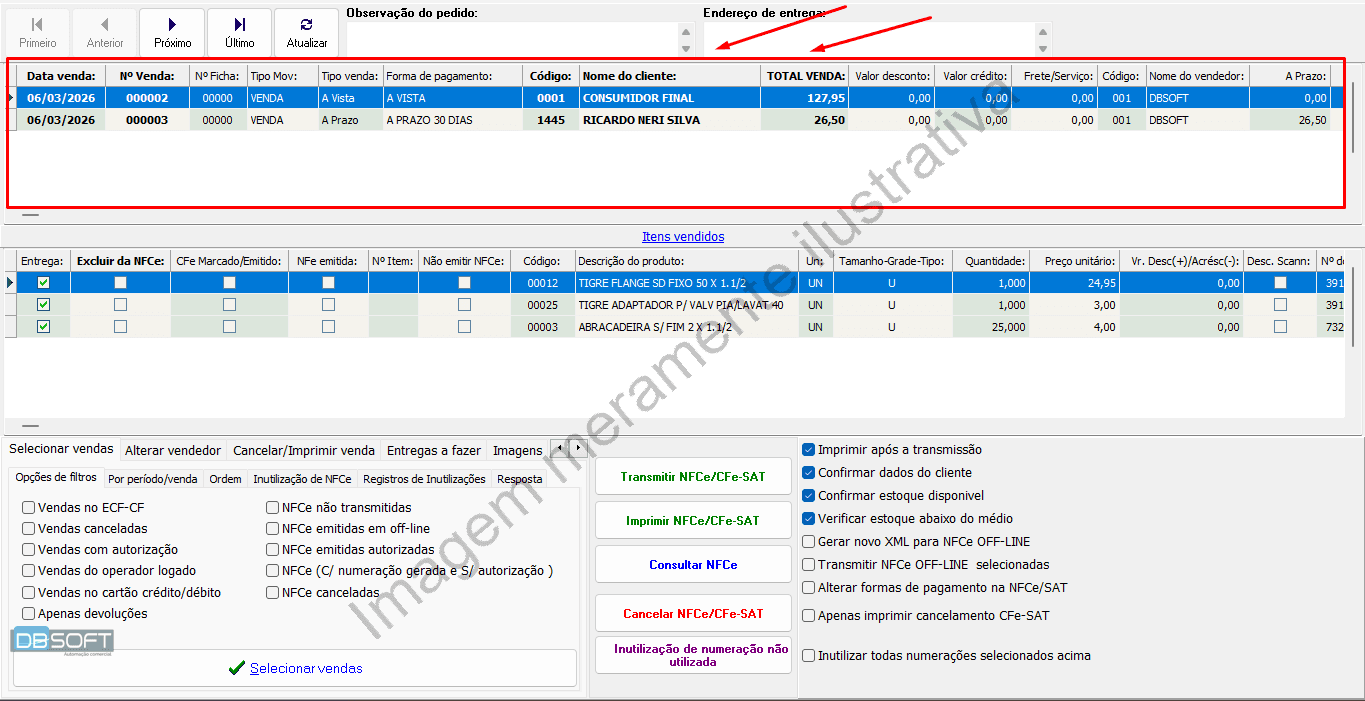Switch to the Alterar vendedor tab
Viewport: 1365px width, 701px height.
[173, 451]
